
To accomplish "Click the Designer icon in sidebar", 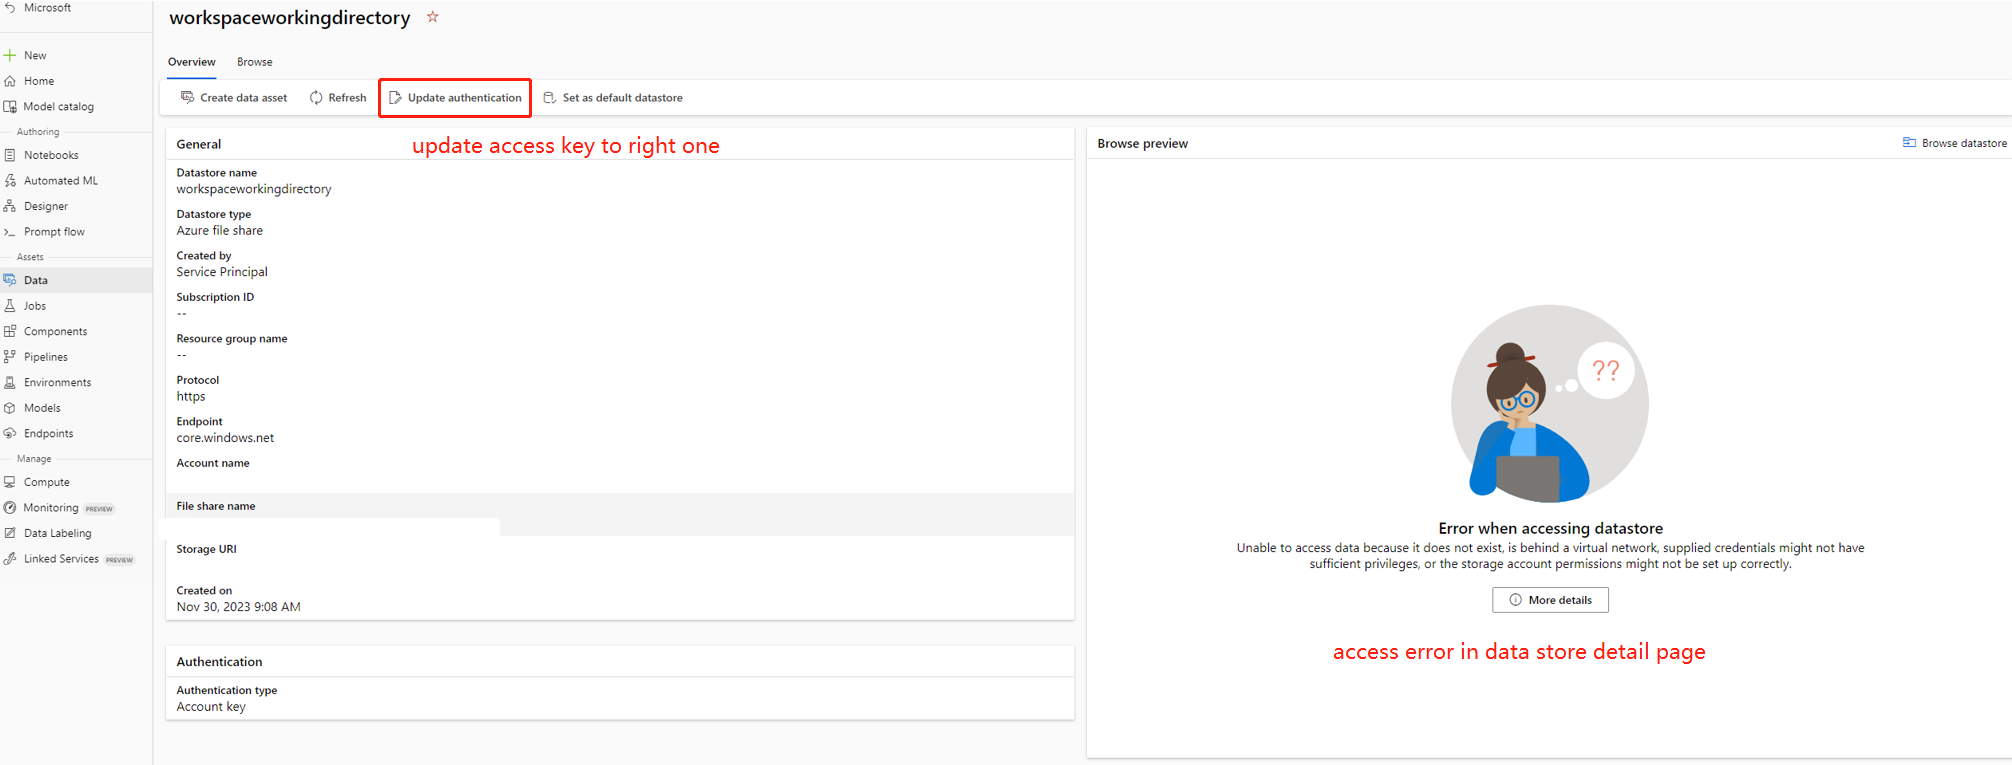I will tap(10, 206).
